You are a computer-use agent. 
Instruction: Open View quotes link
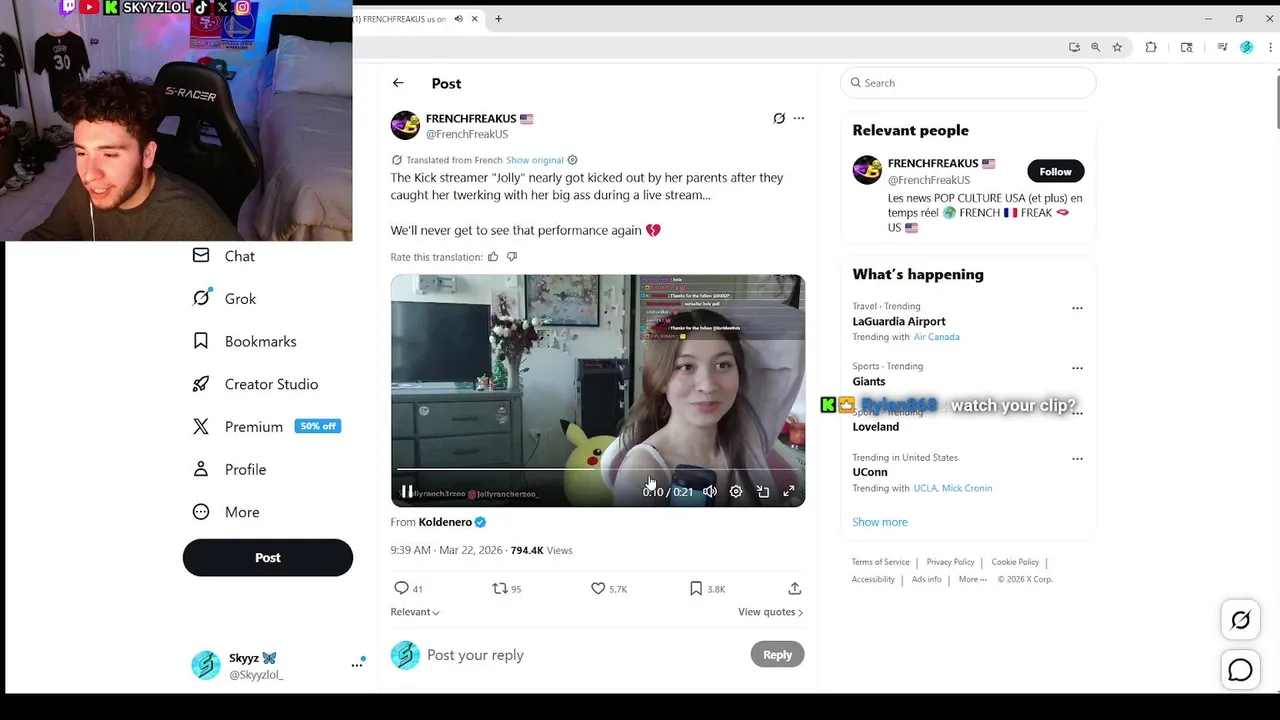[x=770, y=612]
